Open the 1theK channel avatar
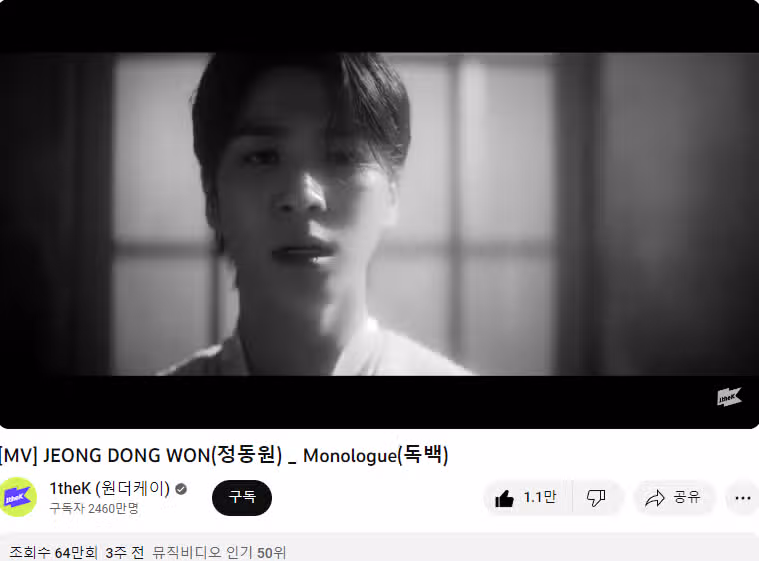Viewport: 759px width, 561px height. pyautogui.click(x=18, y=497)
